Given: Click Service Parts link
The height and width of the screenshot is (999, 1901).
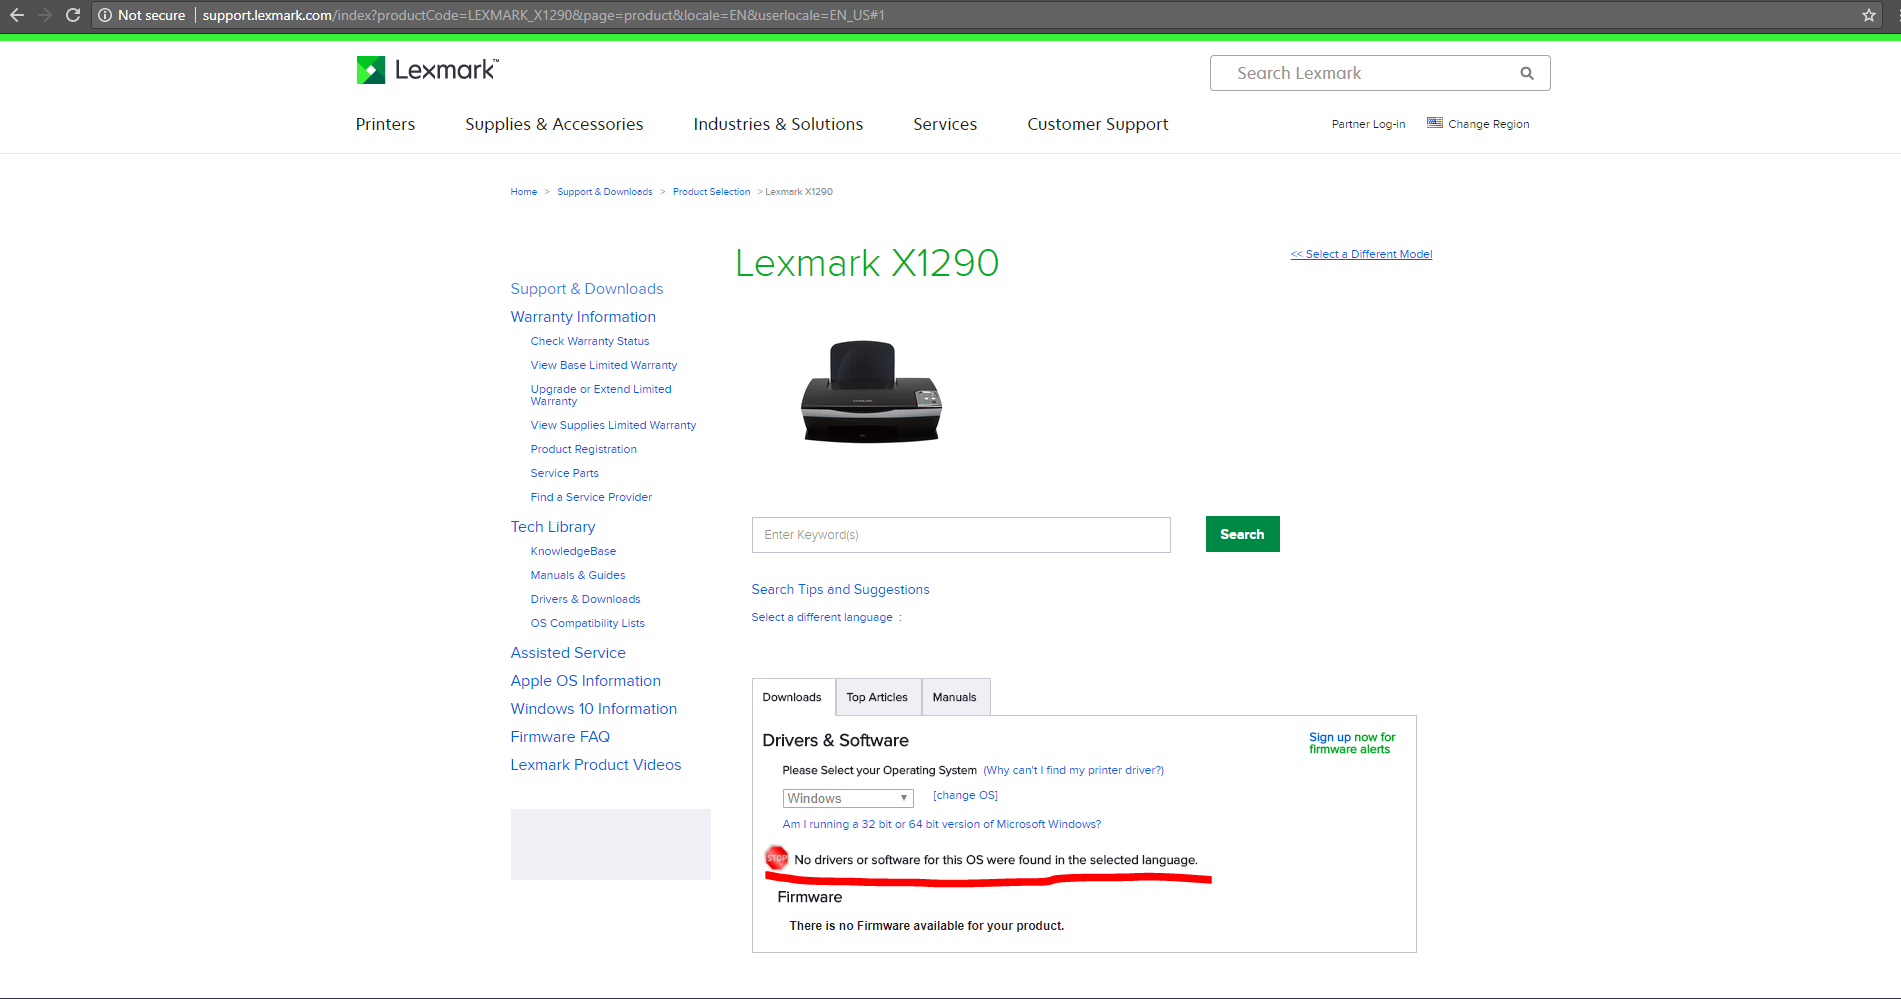Looking at the screenshot, I should tap(564, 473).
